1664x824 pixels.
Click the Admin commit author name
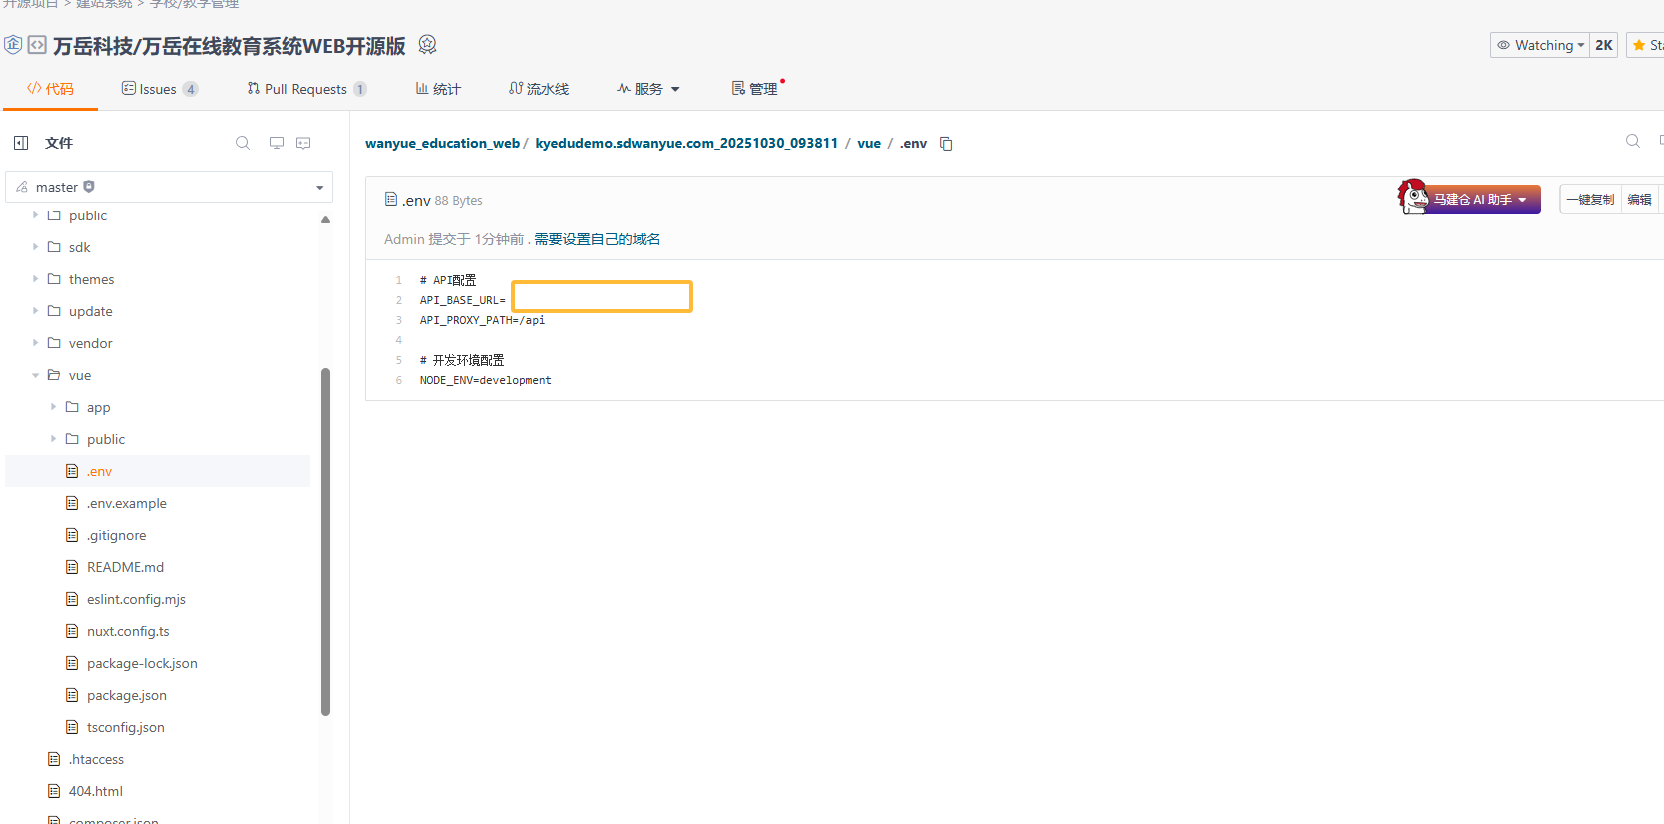click(x=404, y=239)
